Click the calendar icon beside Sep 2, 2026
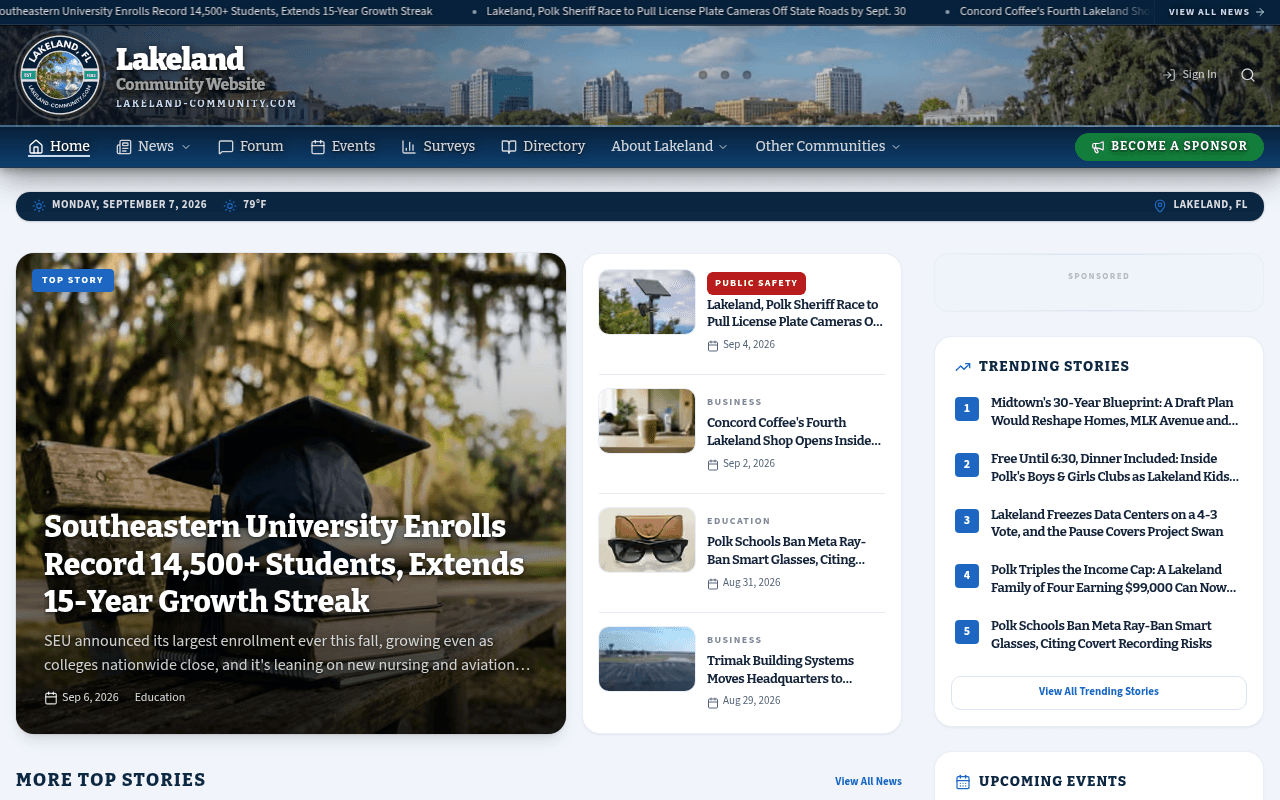This screenshot has width=1280, height=800. coord(713,465)
